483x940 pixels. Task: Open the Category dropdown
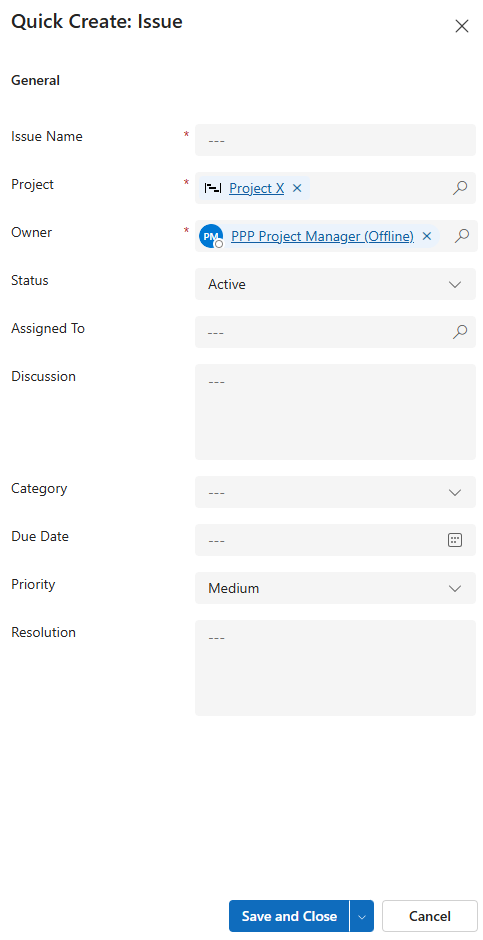click(335, 492)
